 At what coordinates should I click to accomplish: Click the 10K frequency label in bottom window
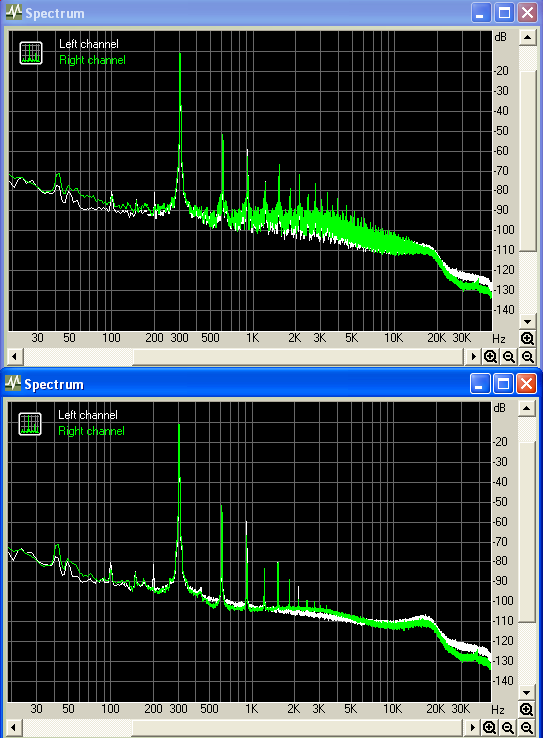[x=392, y=709]
